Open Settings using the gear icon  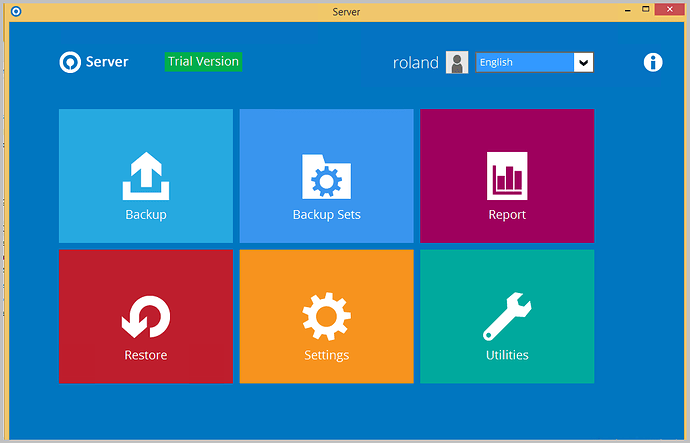pos(326,318)
